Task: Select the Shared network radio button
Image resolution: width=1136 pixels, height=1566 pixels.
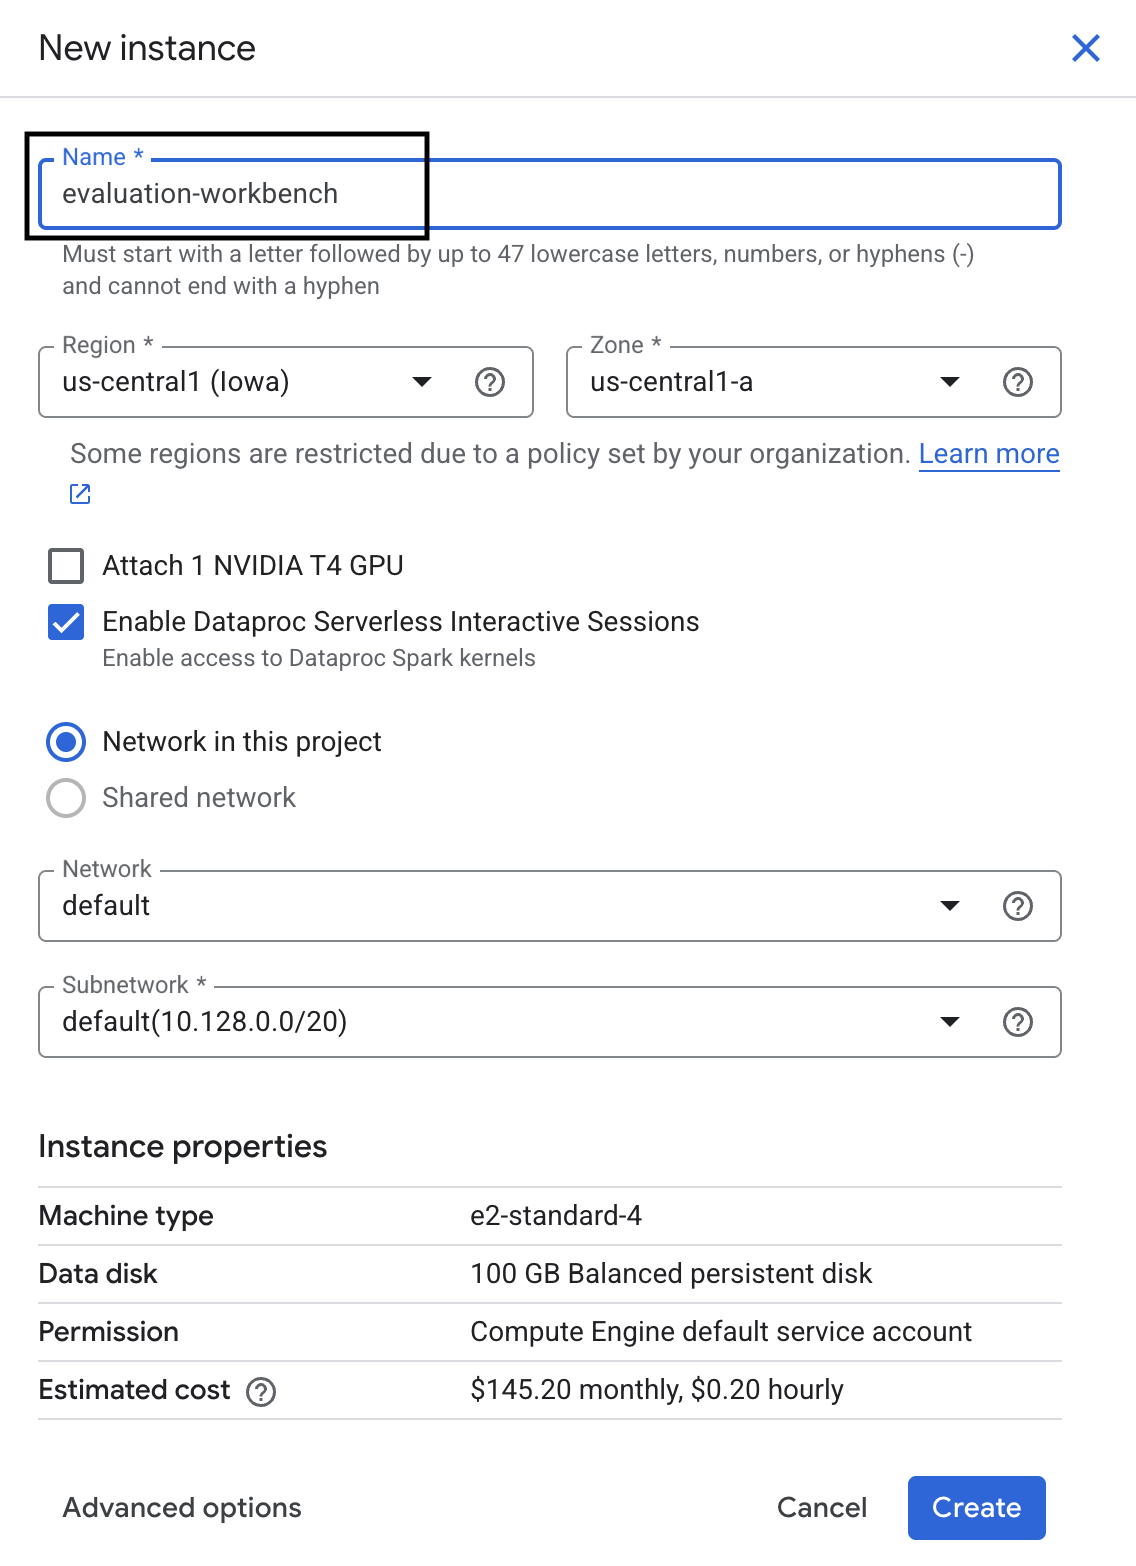Action: pos(66,798)
